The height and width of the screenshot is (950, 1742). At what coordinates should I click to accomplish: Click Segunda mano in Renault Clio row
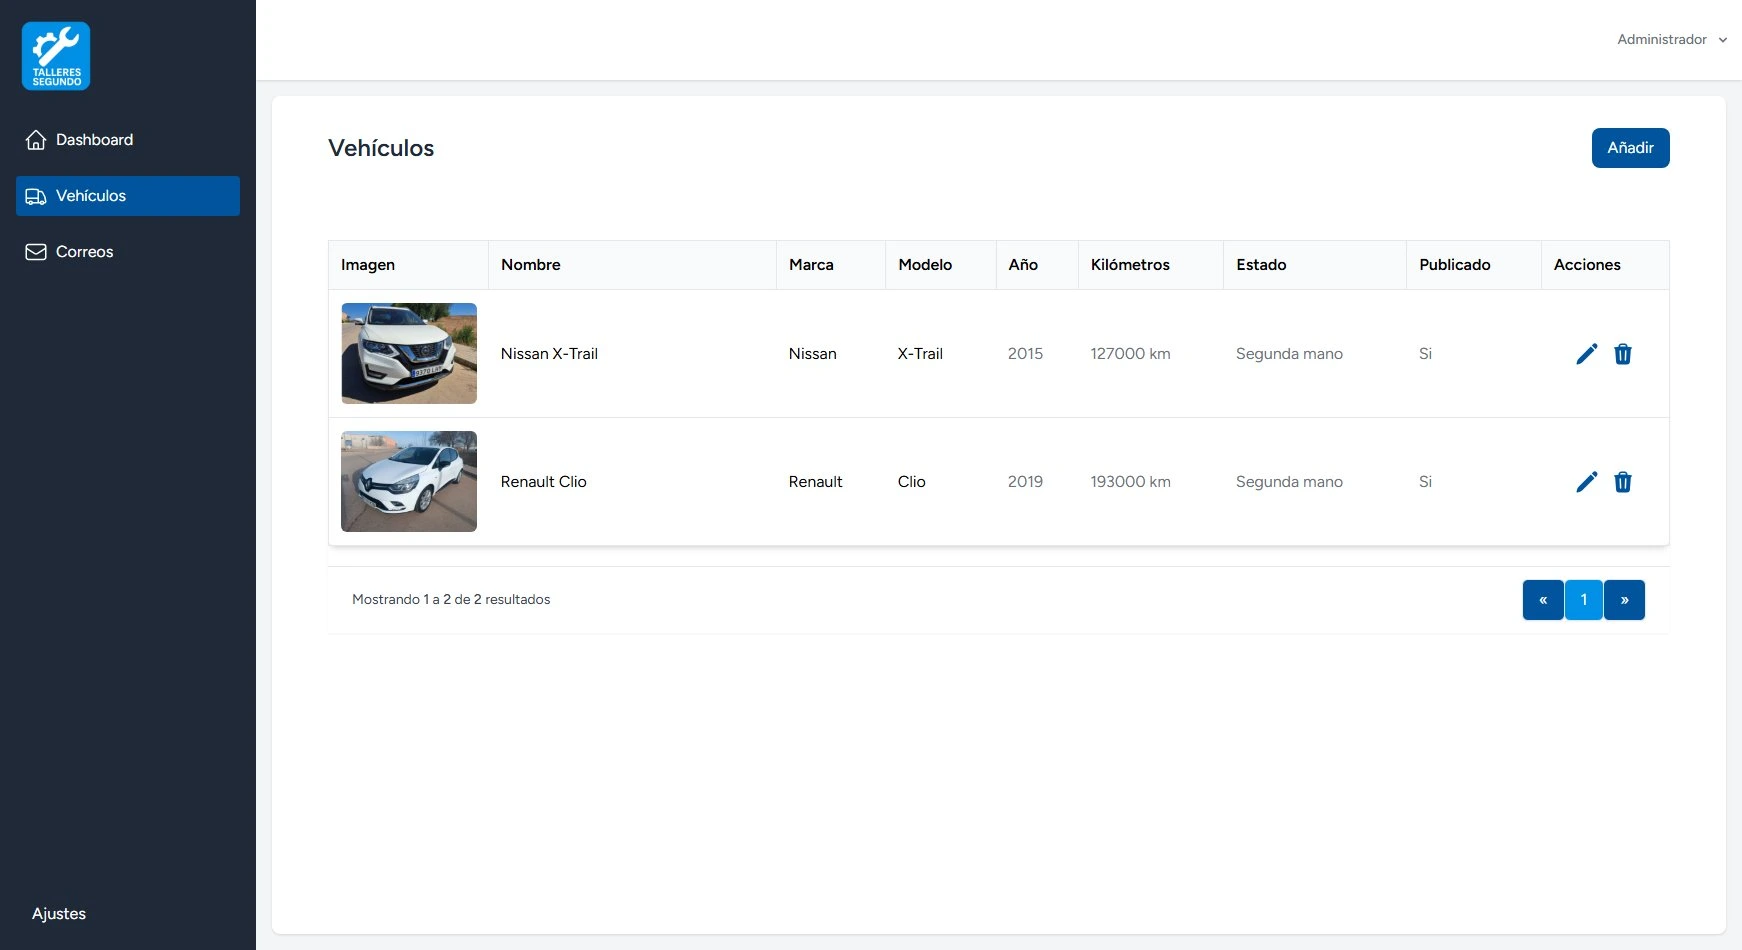coord(1289,482)
